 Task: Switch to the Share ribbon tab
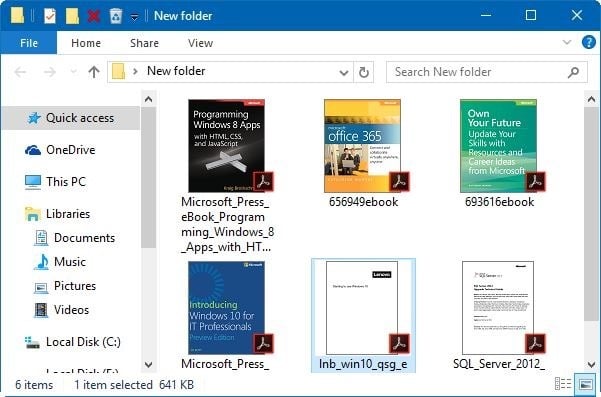tap(144, 43)
